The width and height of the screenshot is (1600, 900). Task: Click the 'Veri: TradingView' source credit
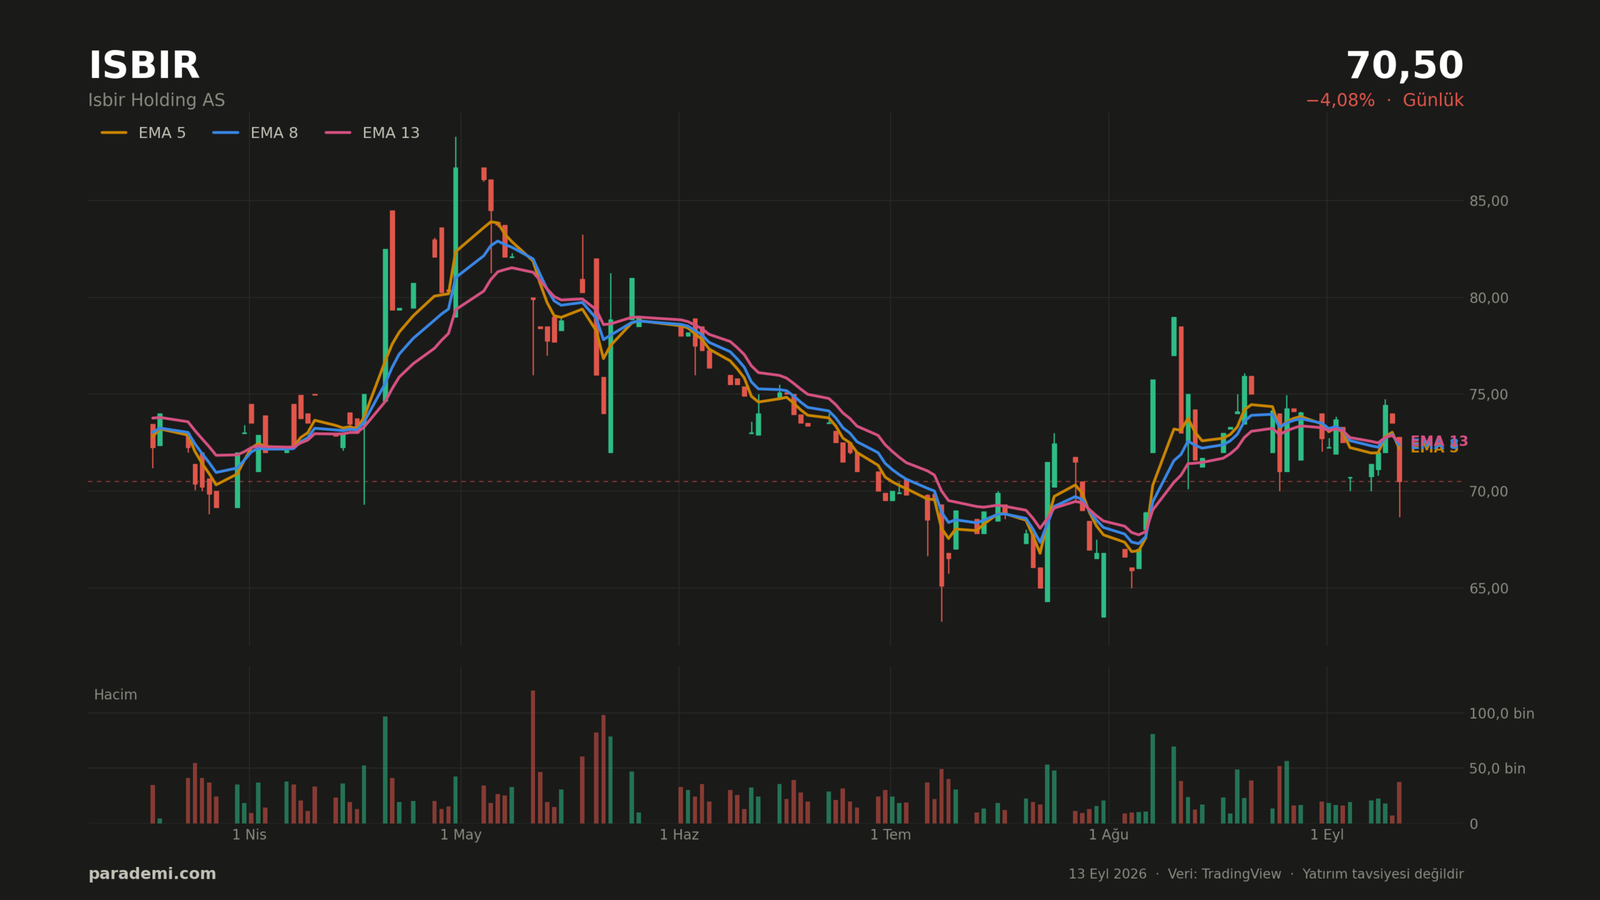click(x=1224, y=874)
